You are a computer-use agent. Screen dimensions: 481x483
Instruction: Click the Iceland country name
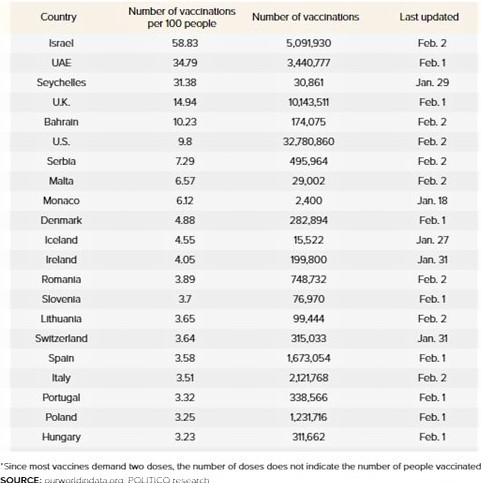[x=61, y=240]
